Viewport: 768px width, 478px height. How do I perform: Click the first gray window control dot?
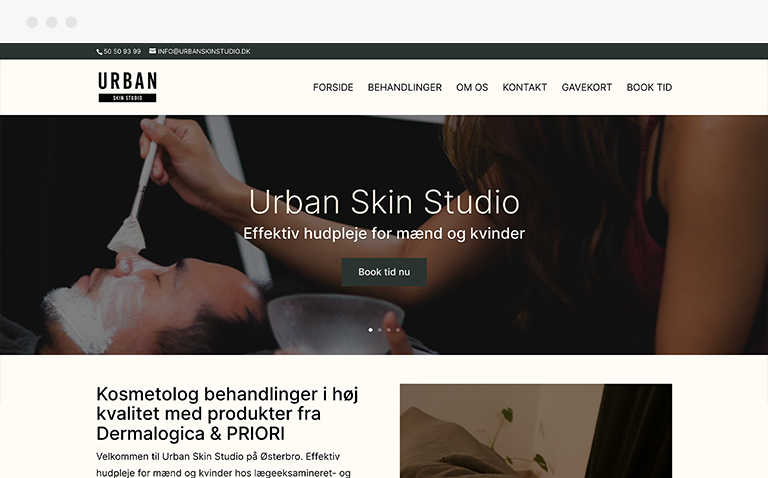coord(32,22)
